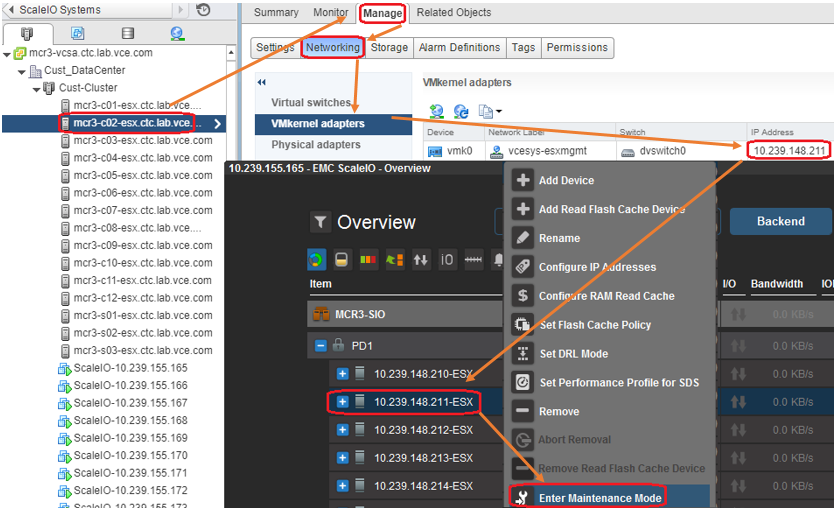Select the ScaleIO-10.239.155.165 VM in tree
Image resolution: width=834 pixels, height=508 pixels.
coord(130,368)
